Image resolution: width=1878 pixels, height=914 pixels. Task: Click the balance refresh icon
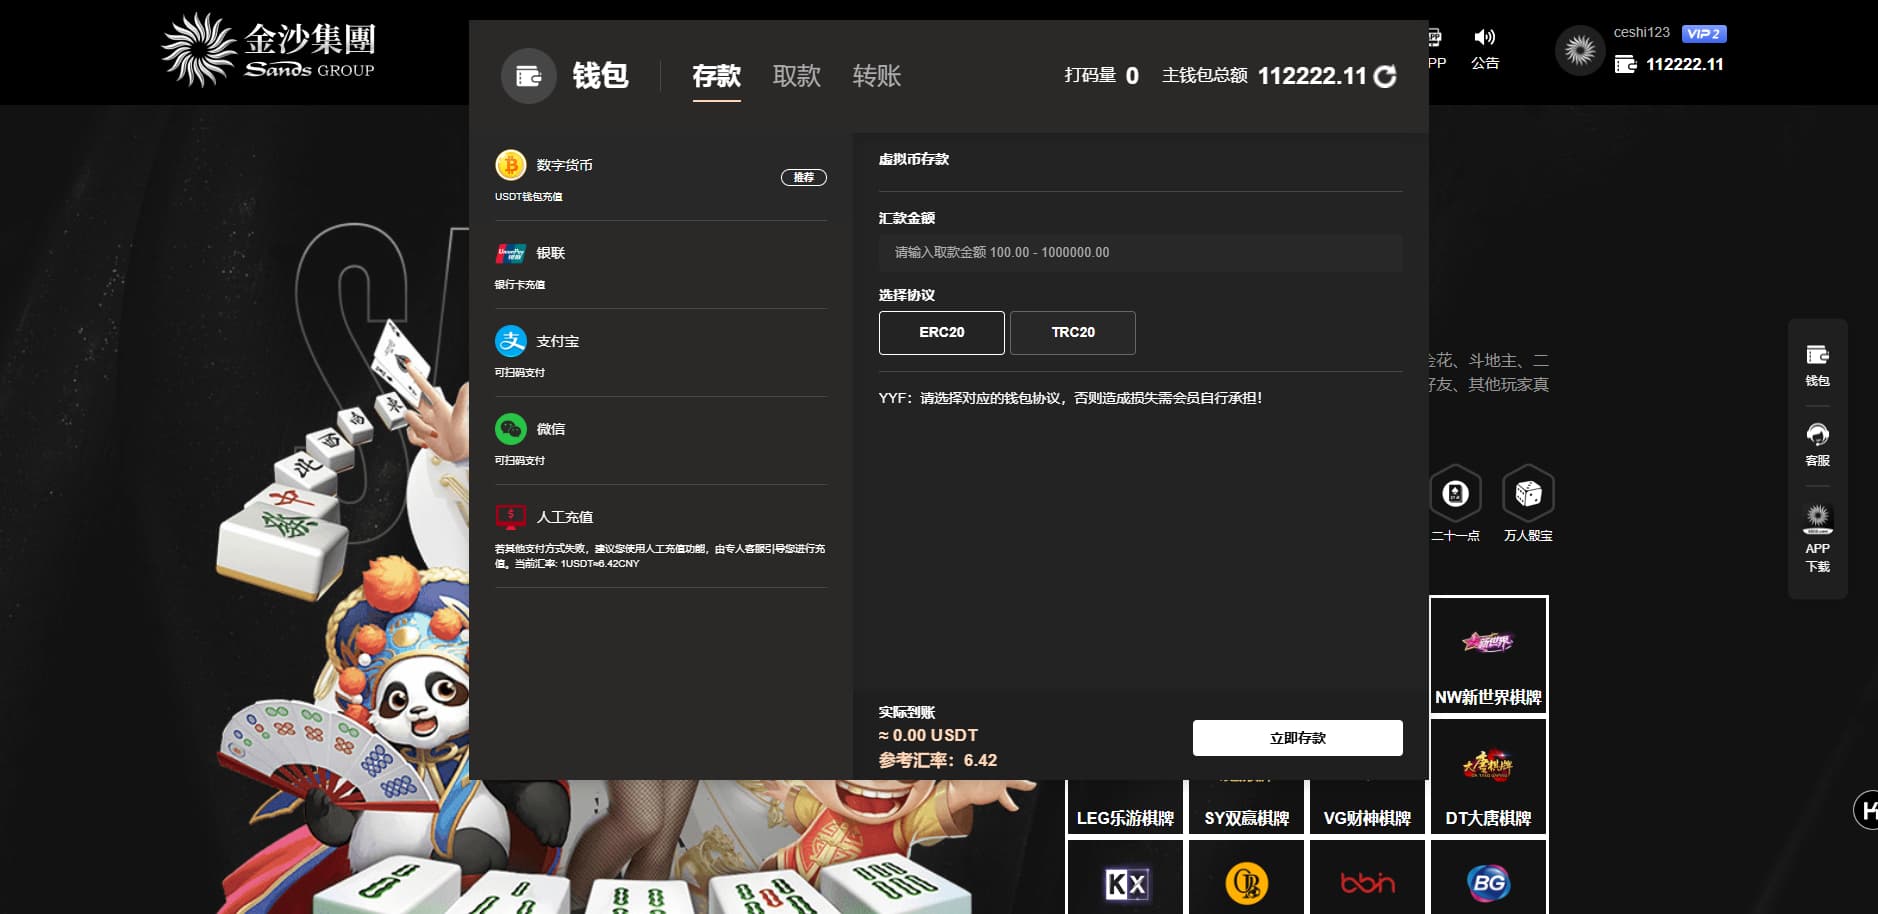pos(1385,77)
